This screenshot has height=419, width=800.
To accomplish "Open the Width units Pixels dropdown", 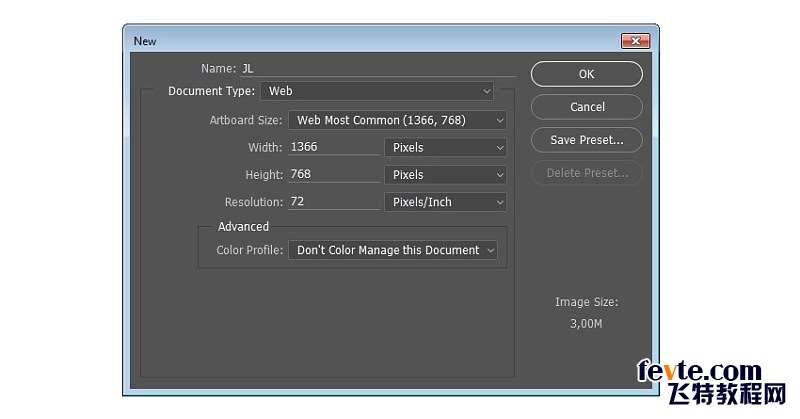I will click(x=445, y=147).
